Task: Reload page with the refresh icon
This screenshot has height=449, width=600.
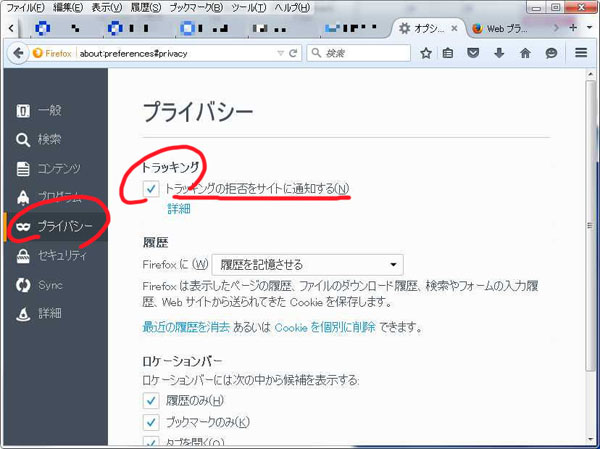Action: click(x=293, y=53)
